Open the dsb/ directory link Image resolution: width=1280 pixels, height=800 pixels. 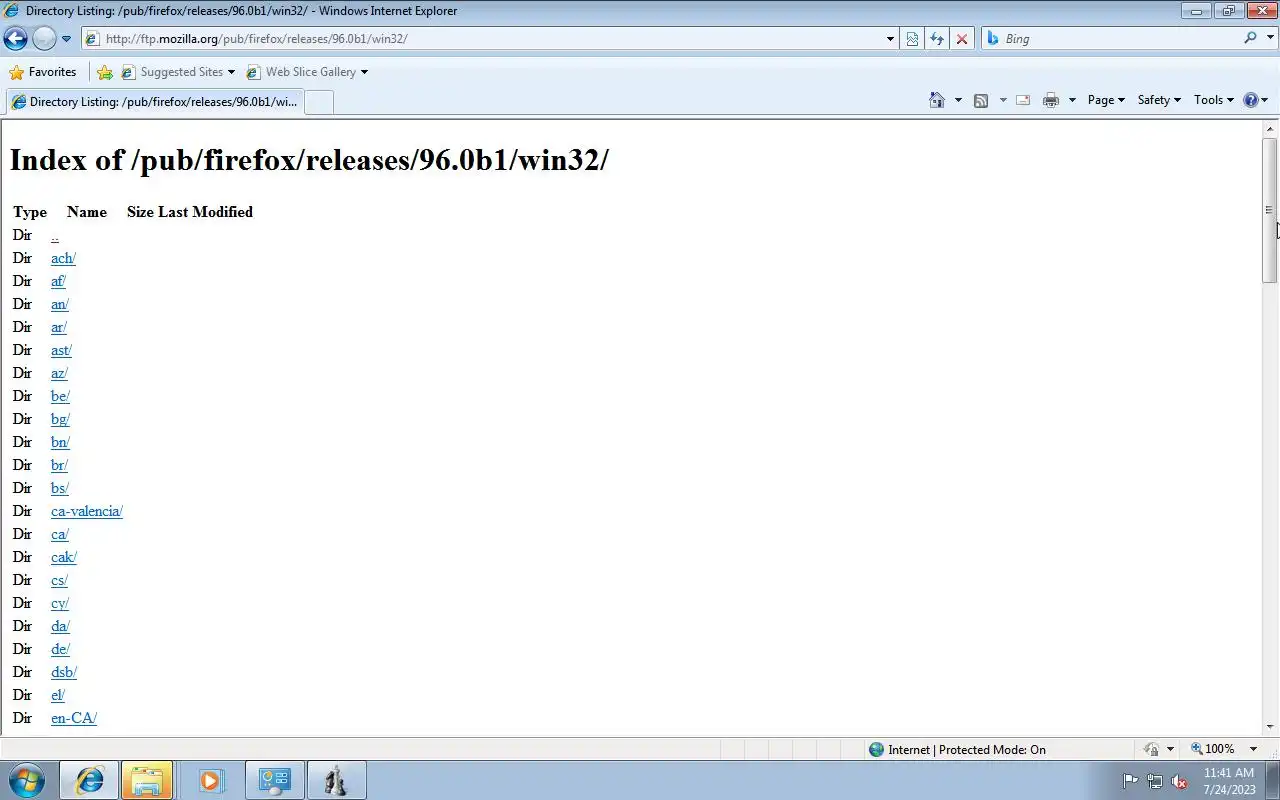[x=64, y=673]
